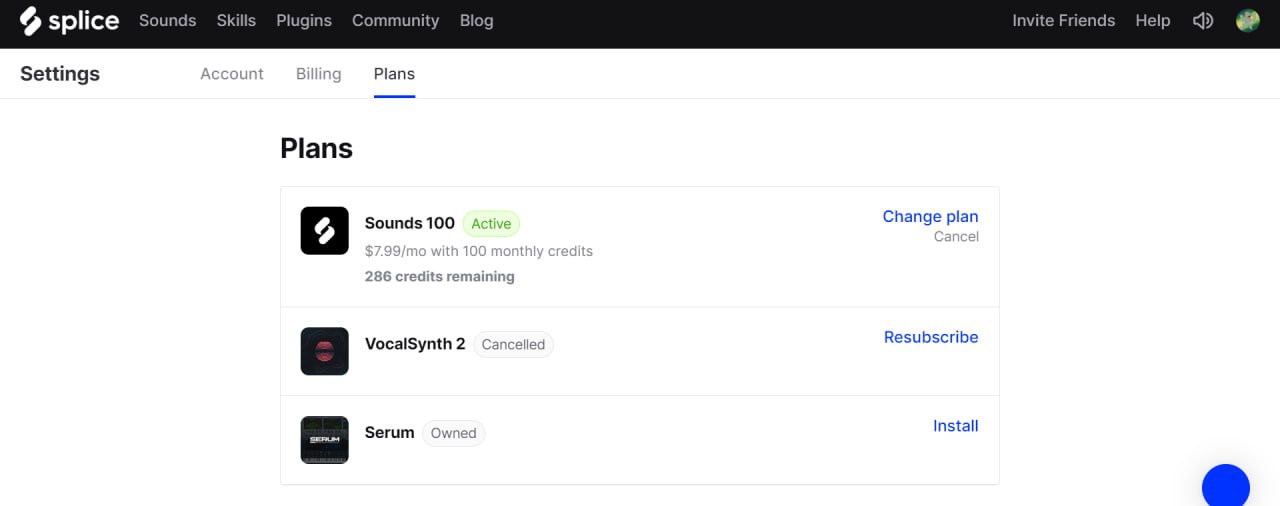
Task: Click the Splice logo icon
Action: pos(31,20)
